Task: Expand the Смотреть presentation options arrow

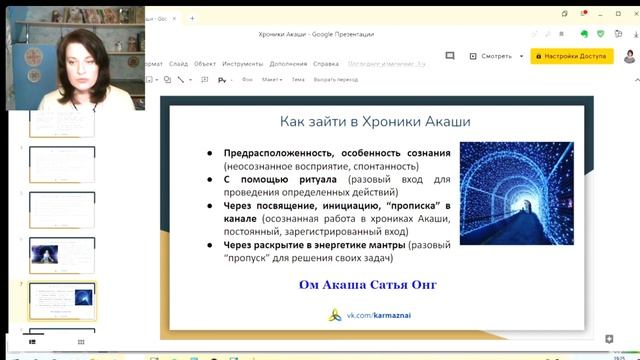Action: point(521,56)
